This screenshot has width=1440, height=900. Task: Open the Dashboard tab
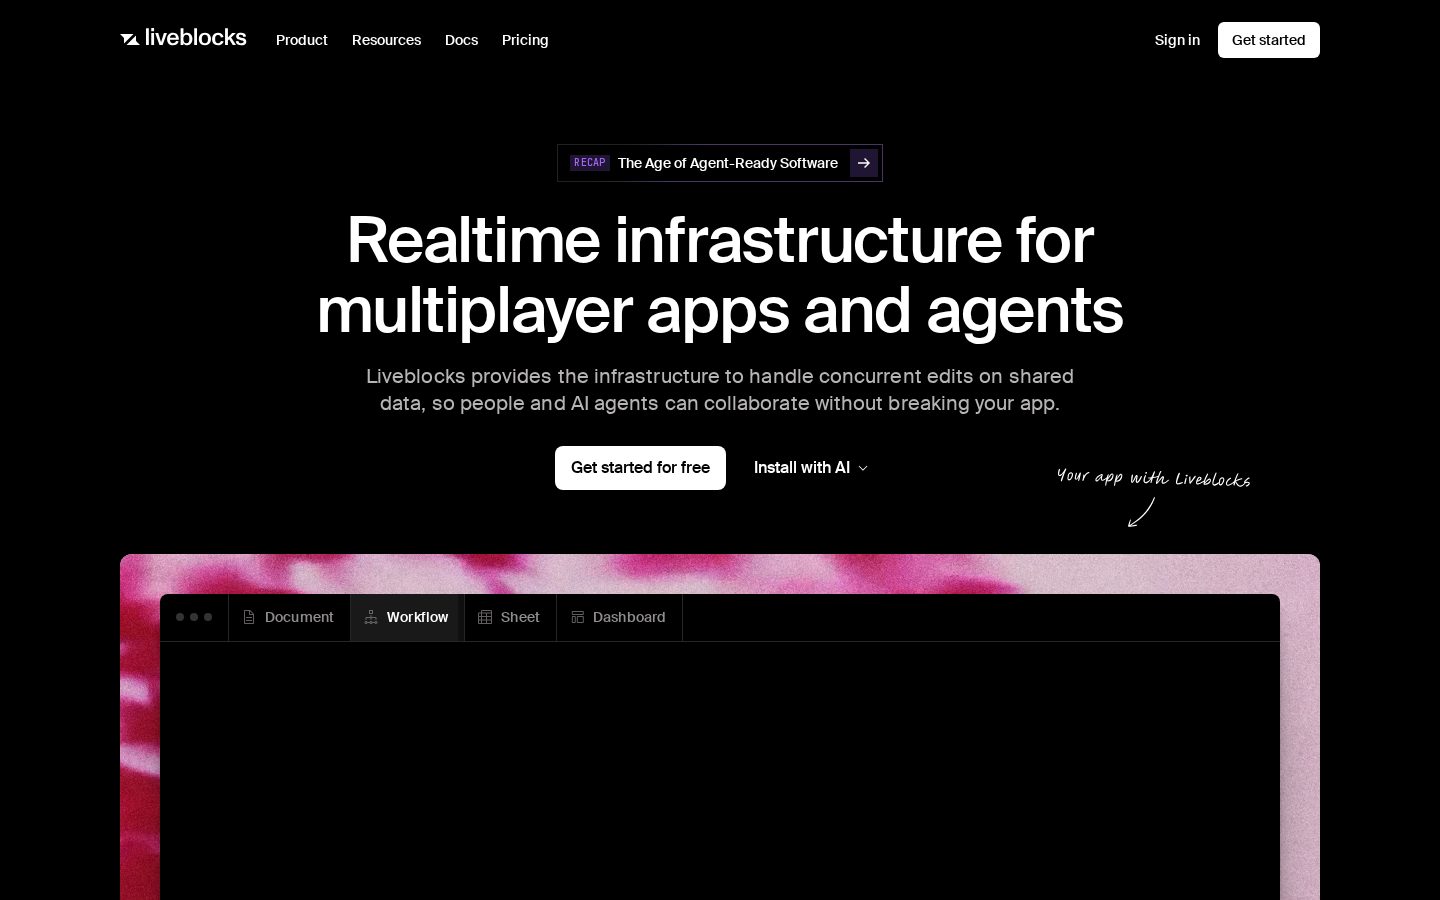619,617
